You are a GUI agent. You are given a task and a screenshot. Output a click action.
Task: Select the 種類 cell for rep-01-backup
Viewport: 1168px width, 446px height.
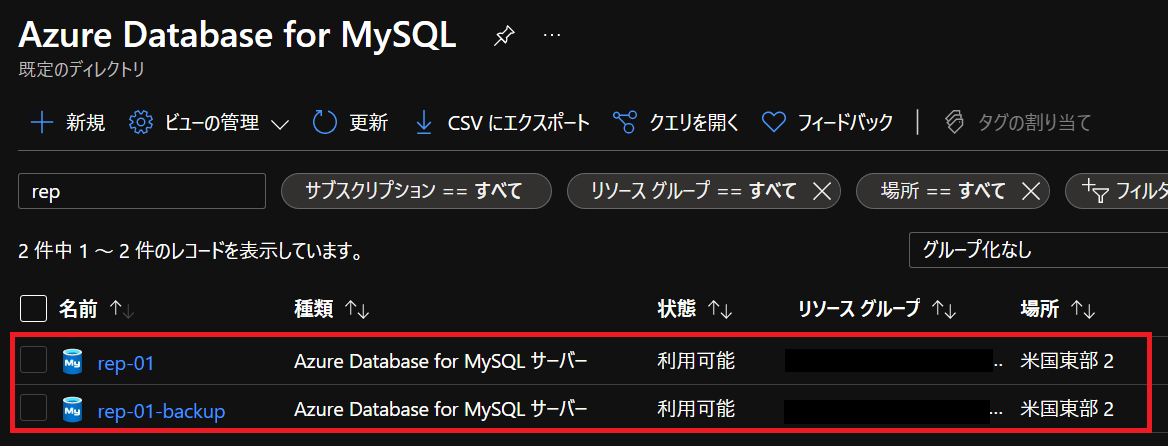(441, 409)
